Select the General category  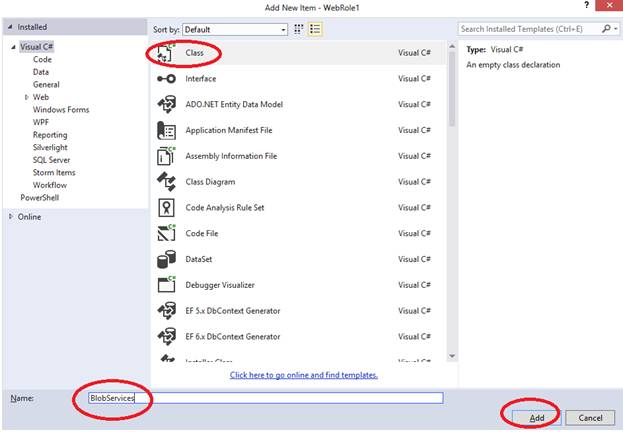(x=46, y=85)
